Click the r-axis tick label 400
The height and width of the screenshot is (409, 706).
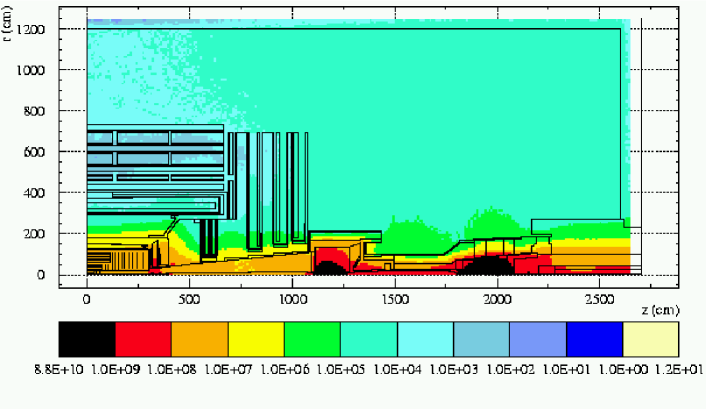(34, 192)
